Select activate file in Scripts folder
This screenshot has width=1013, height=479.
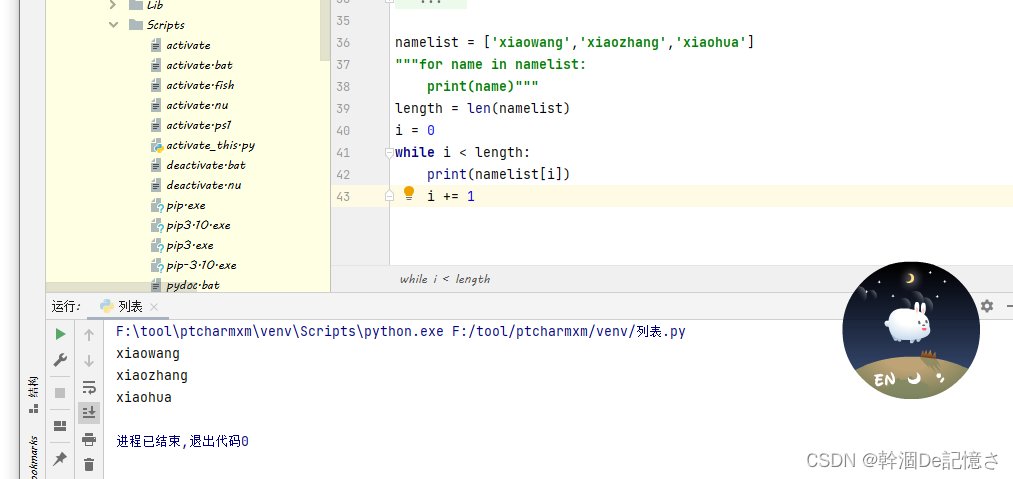188,45
